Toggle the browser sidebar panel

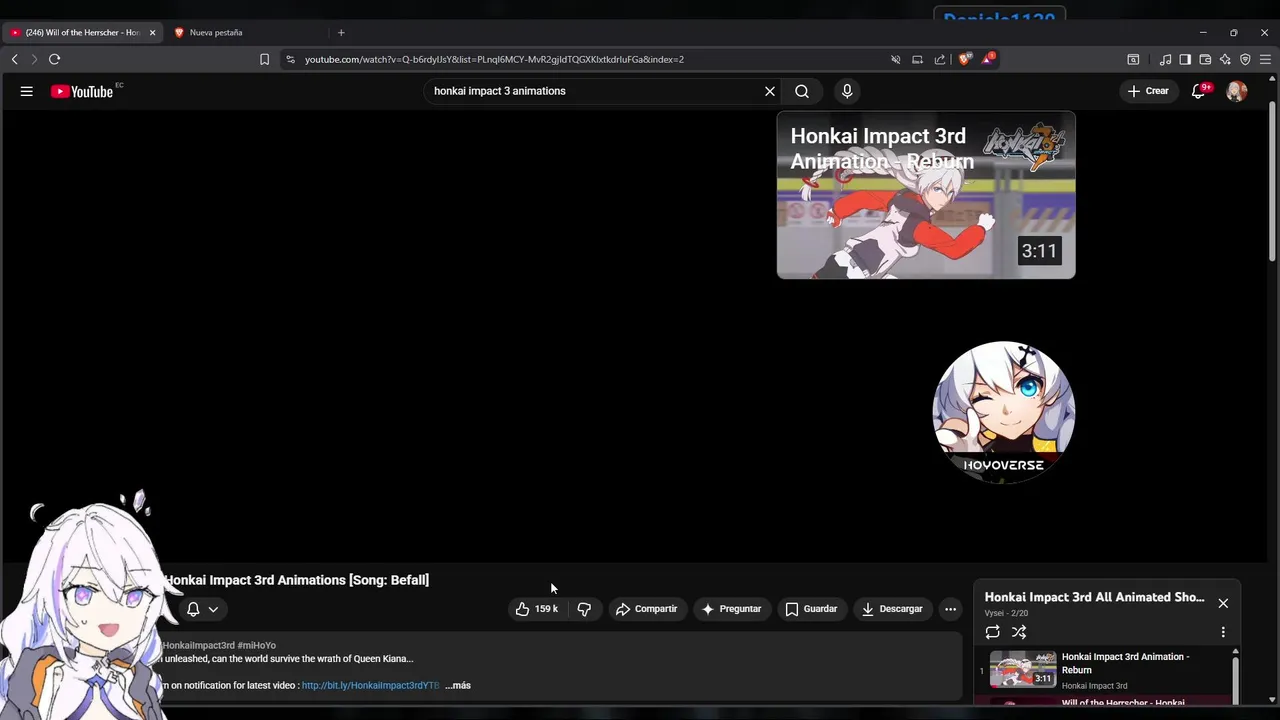[x=1185, y=59]
